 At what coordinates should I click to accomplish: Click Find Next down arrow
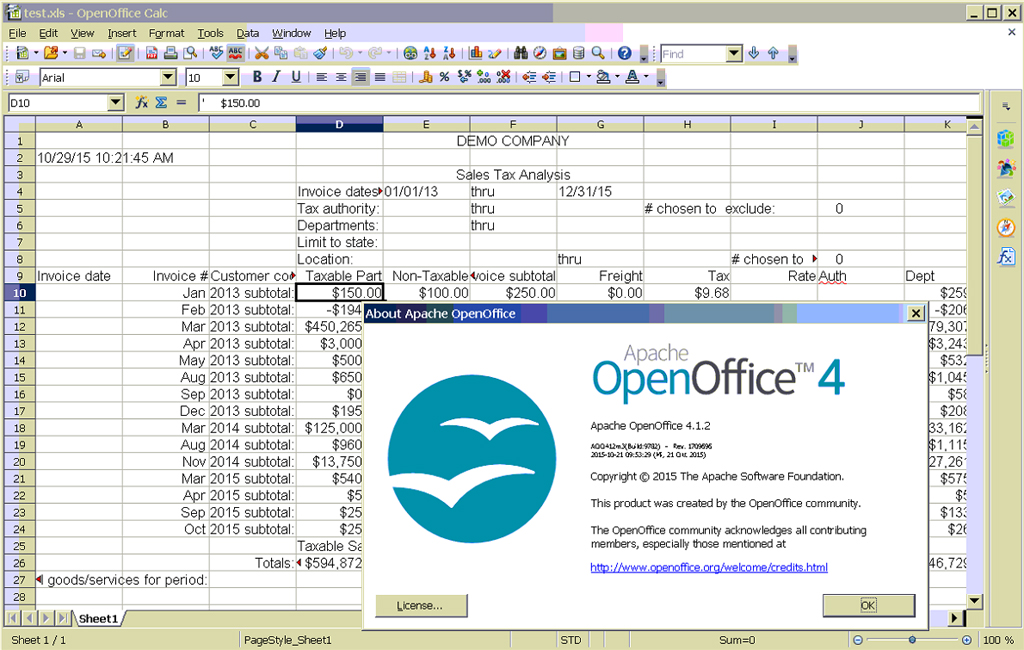754,54
